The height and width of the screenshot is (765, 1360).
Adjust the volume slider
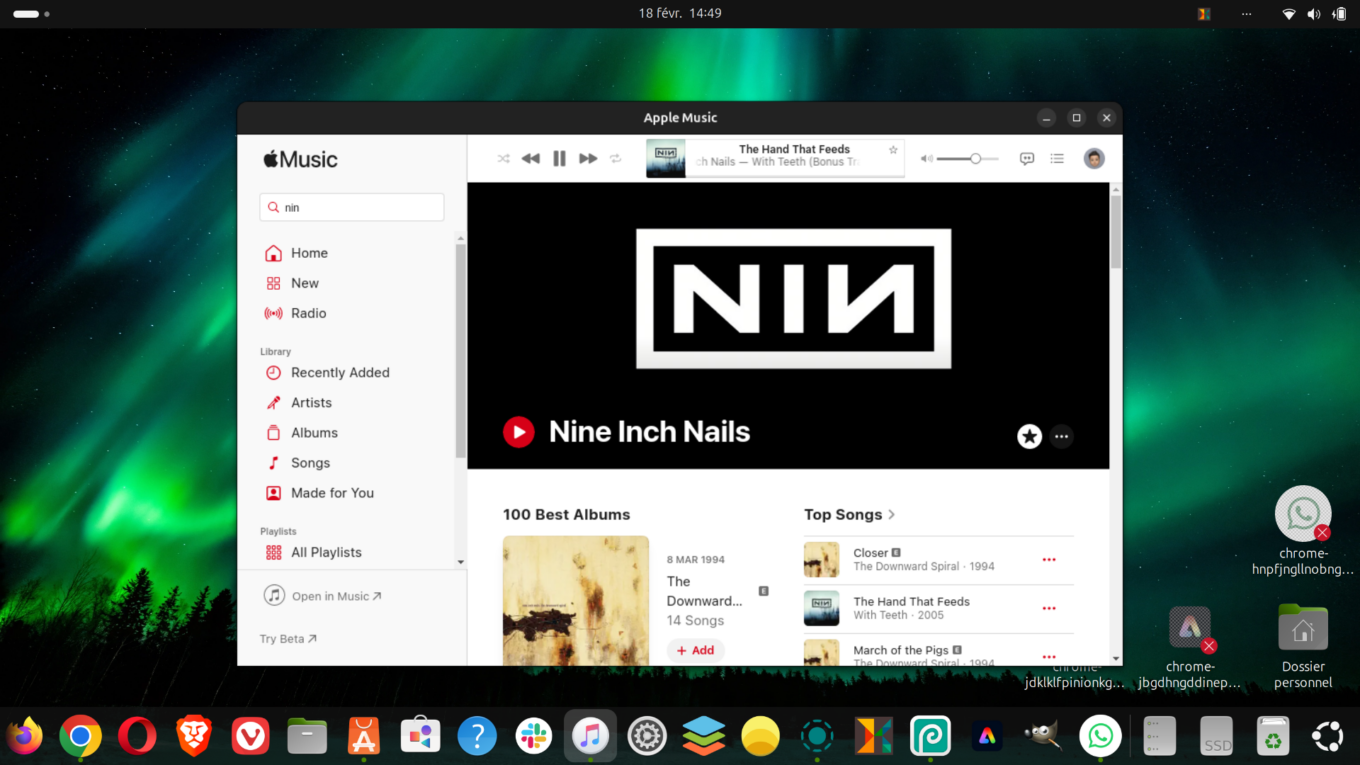[x=967, y=159]
